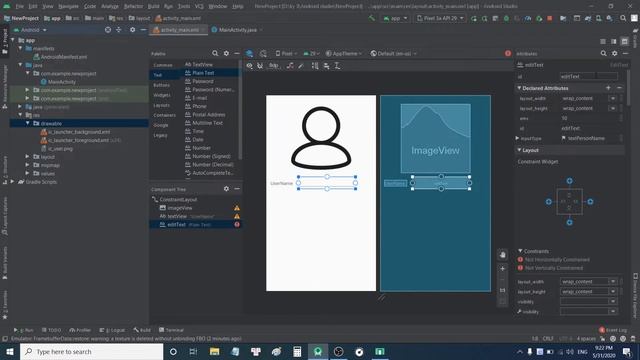Open the Android project view dropdown
The image size is (640, 360).
click(x=30, y=30)
